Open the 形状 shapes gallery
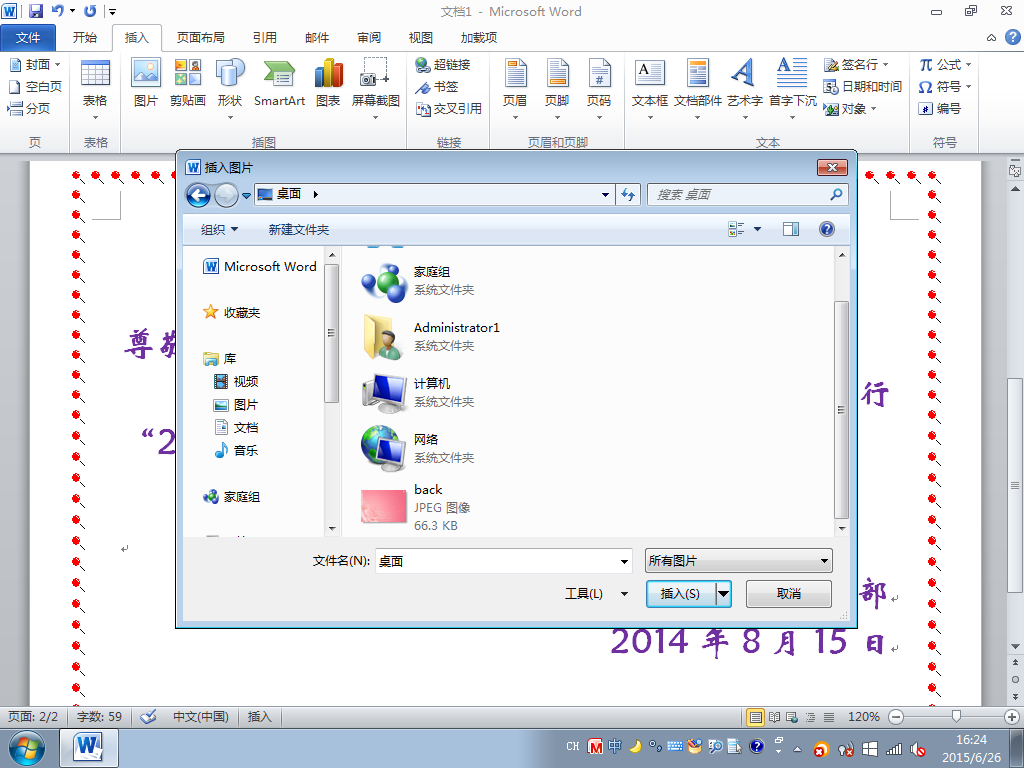 click(x=230, y=88)
